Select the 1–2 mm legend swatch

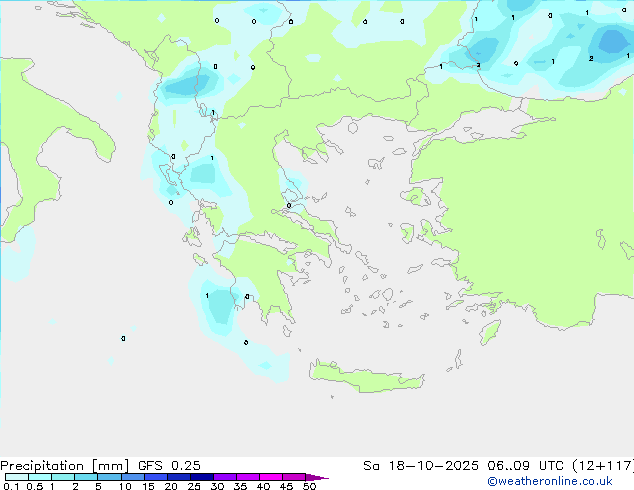pos(63,477)
